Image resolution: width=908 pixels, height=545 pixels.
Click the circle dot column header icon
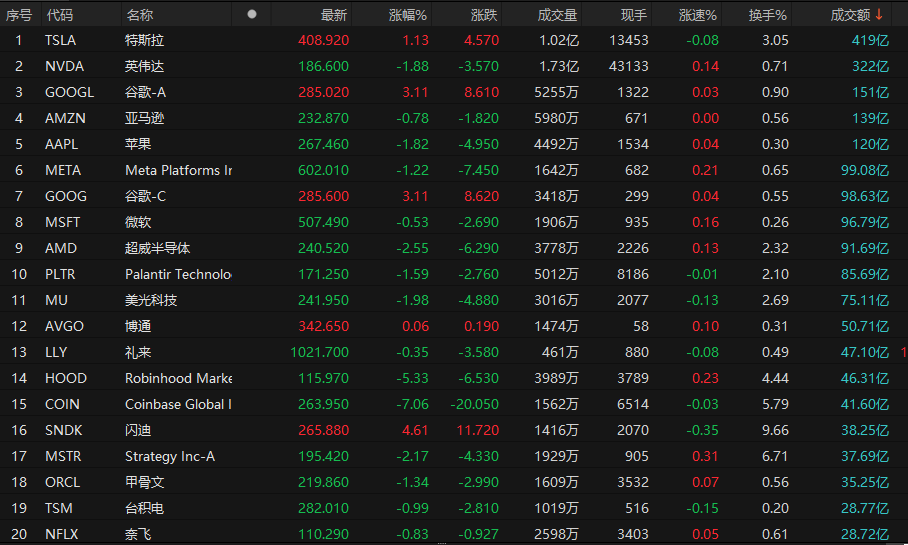coord(252,14)
